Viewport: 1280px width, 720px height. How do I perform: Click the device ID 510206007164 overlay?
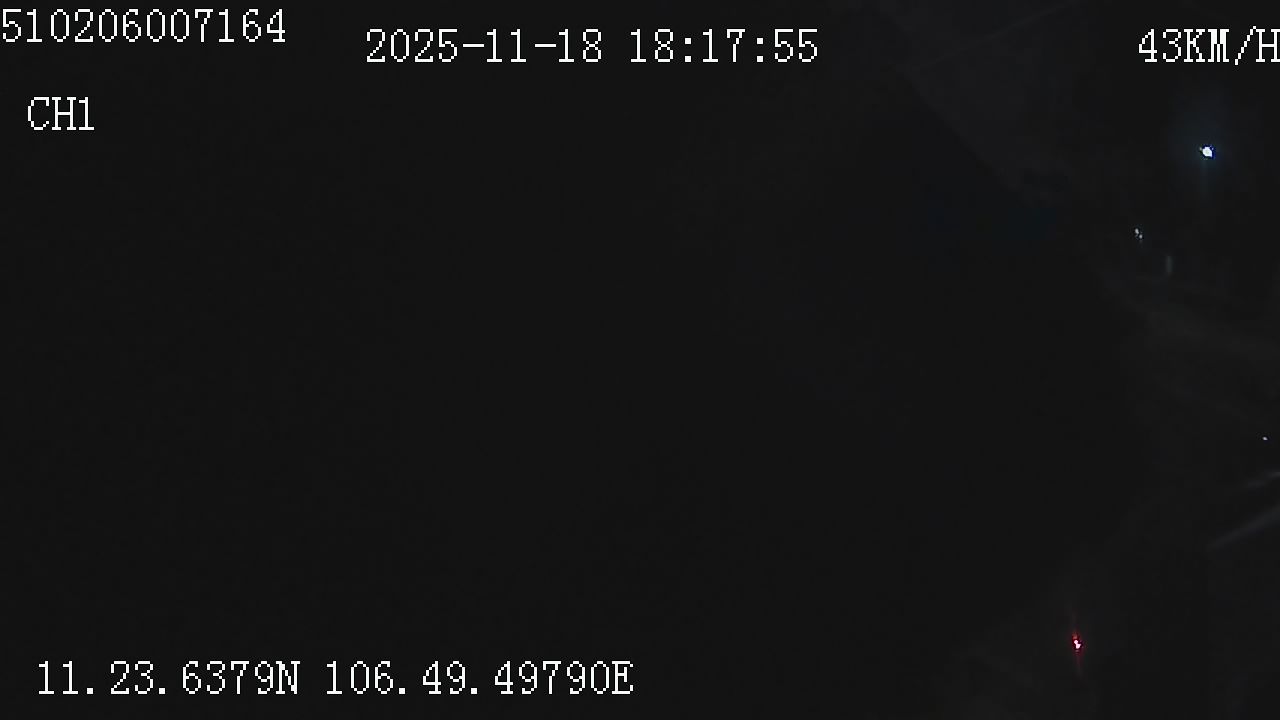click(x=143, y=27)
